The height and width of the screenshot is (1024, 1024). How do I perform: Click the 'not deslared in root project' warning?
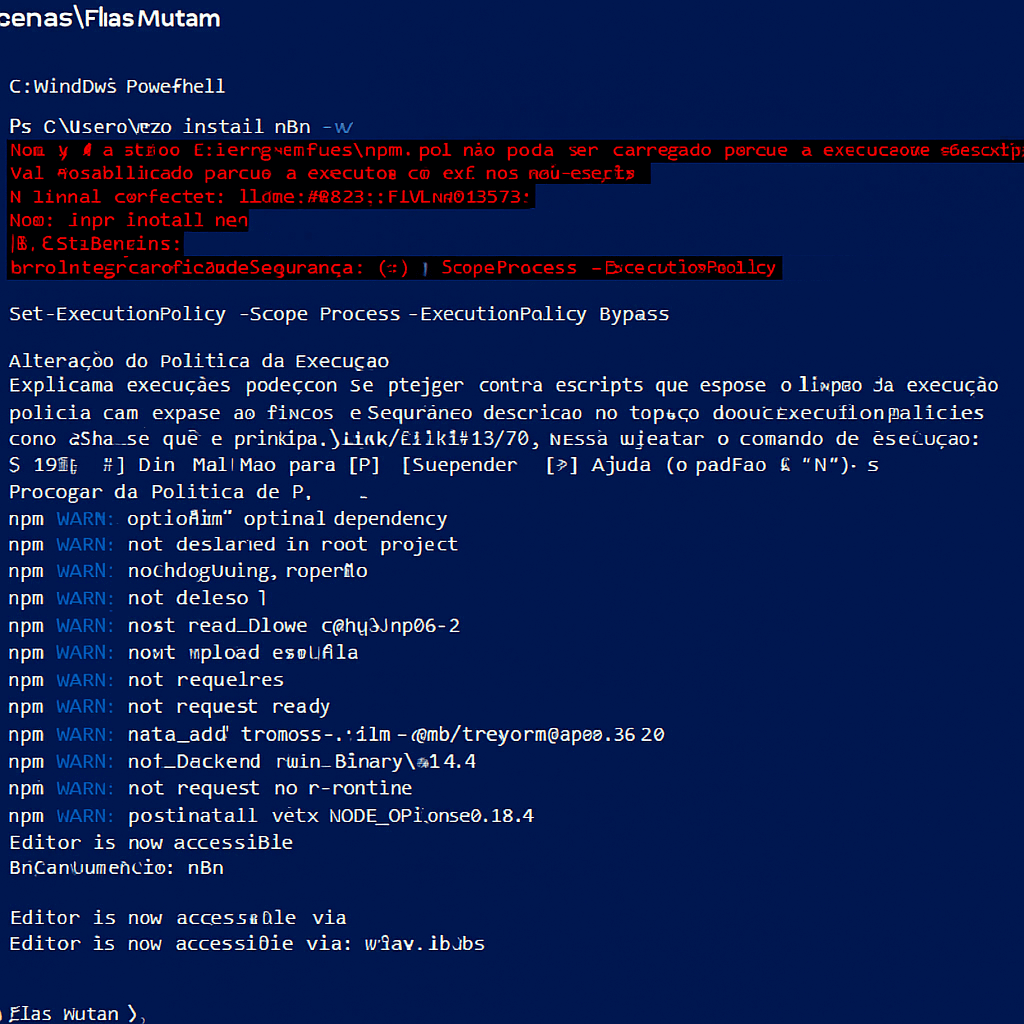point(292,545)
